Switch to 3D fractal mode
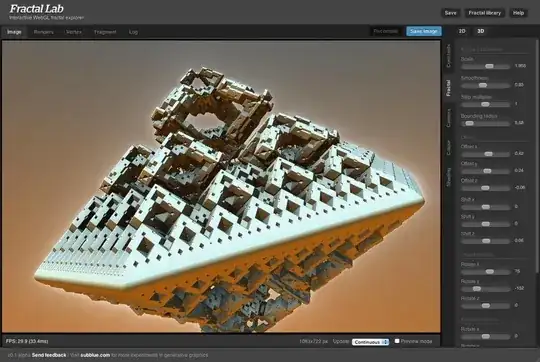This screenshot has height=362, width=540. pyautogui.click(x=481, y=31)
